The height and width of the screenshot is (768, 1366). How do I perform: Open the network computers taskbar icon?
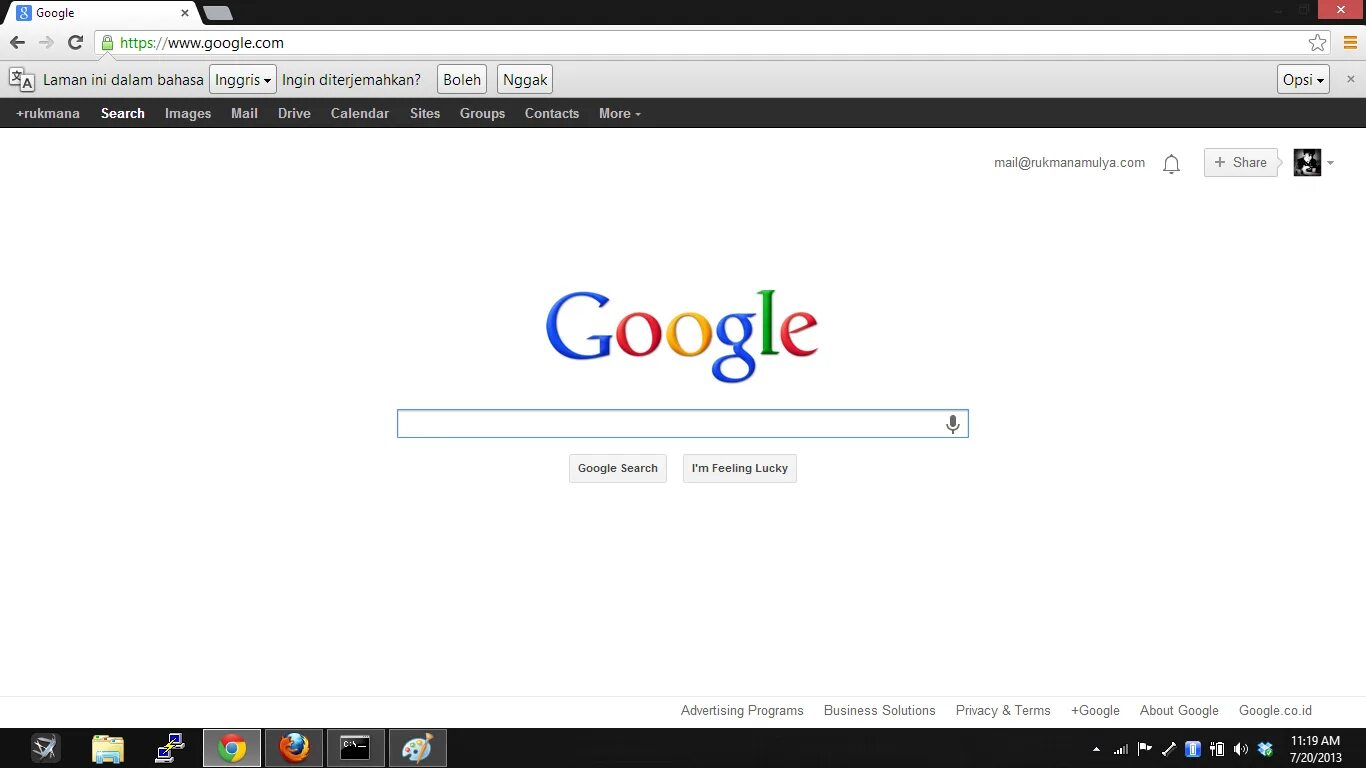click(170, 748)
